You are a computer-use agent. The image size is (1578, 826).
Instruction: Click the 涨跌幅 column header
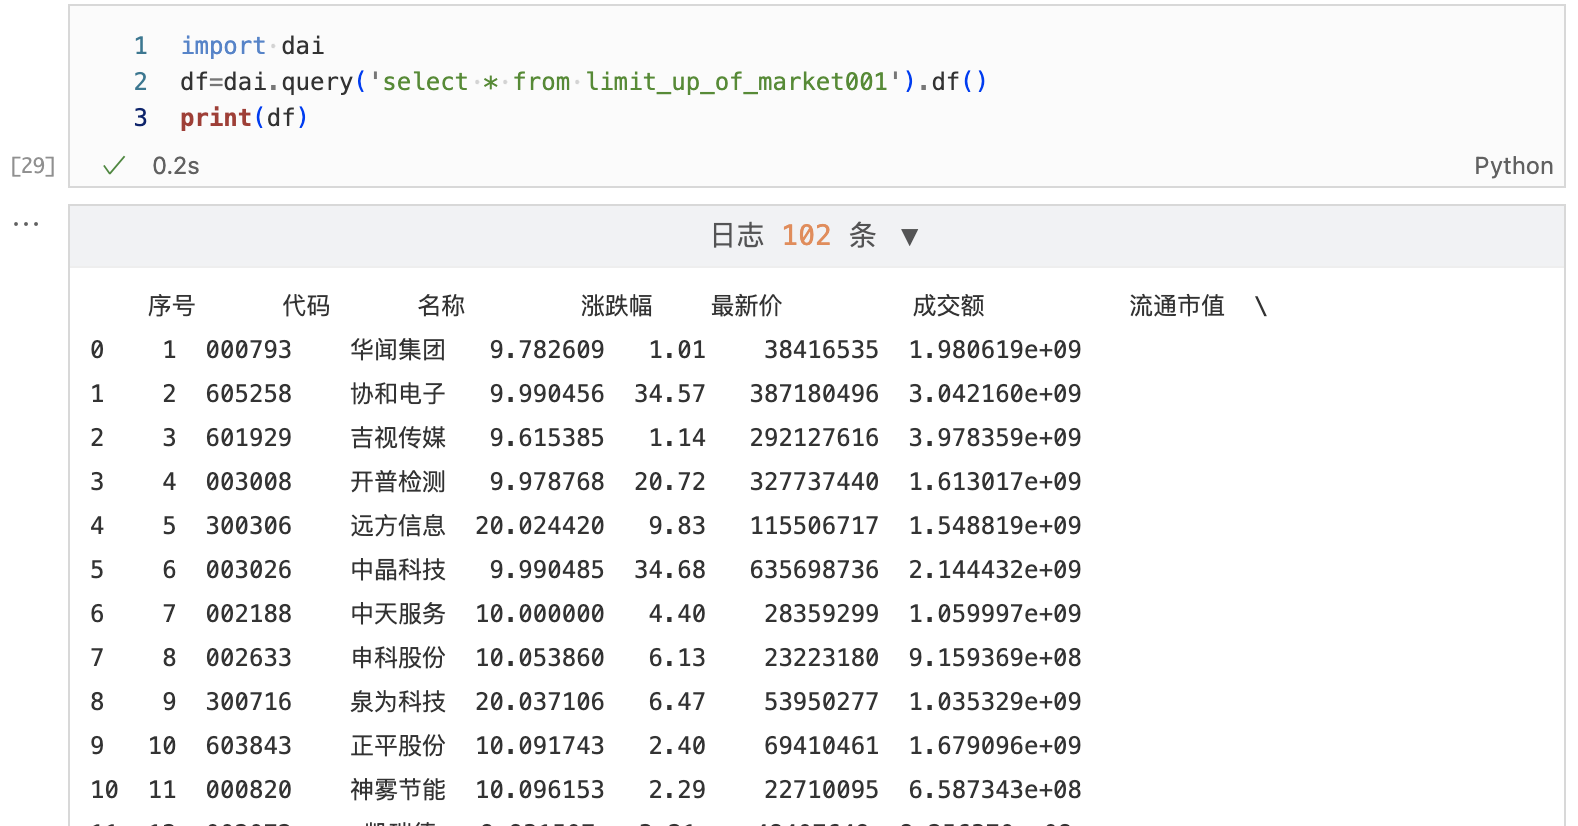coord(616,306)
